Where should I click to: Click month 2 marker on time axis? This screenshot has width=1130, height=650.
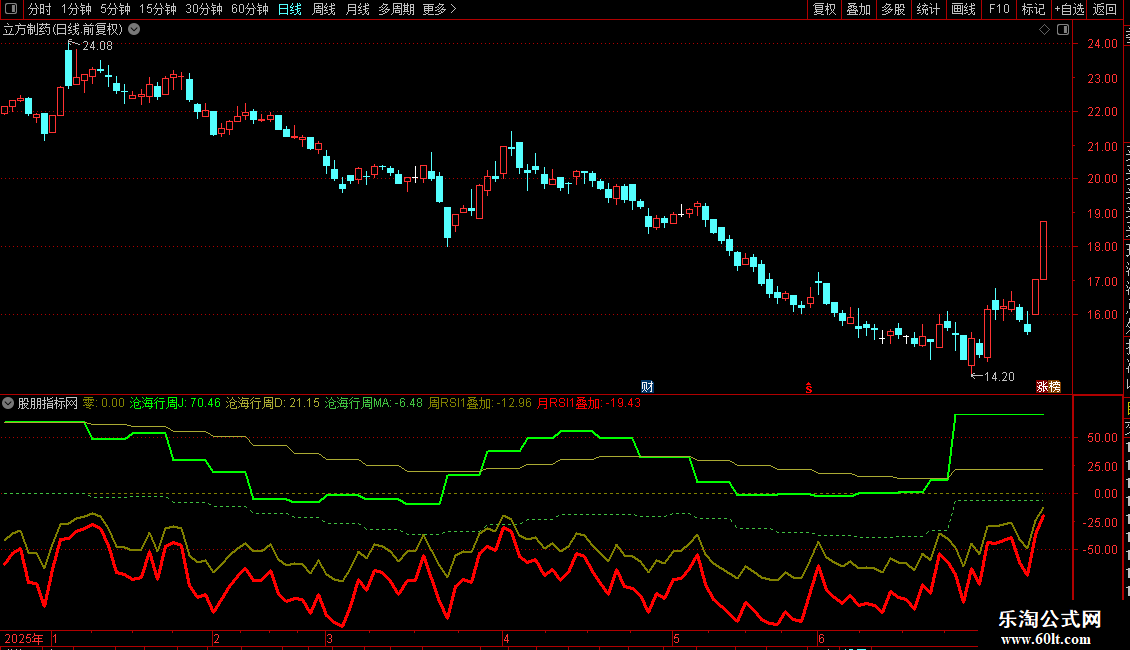pyautogui.click(x=216, y=638)
